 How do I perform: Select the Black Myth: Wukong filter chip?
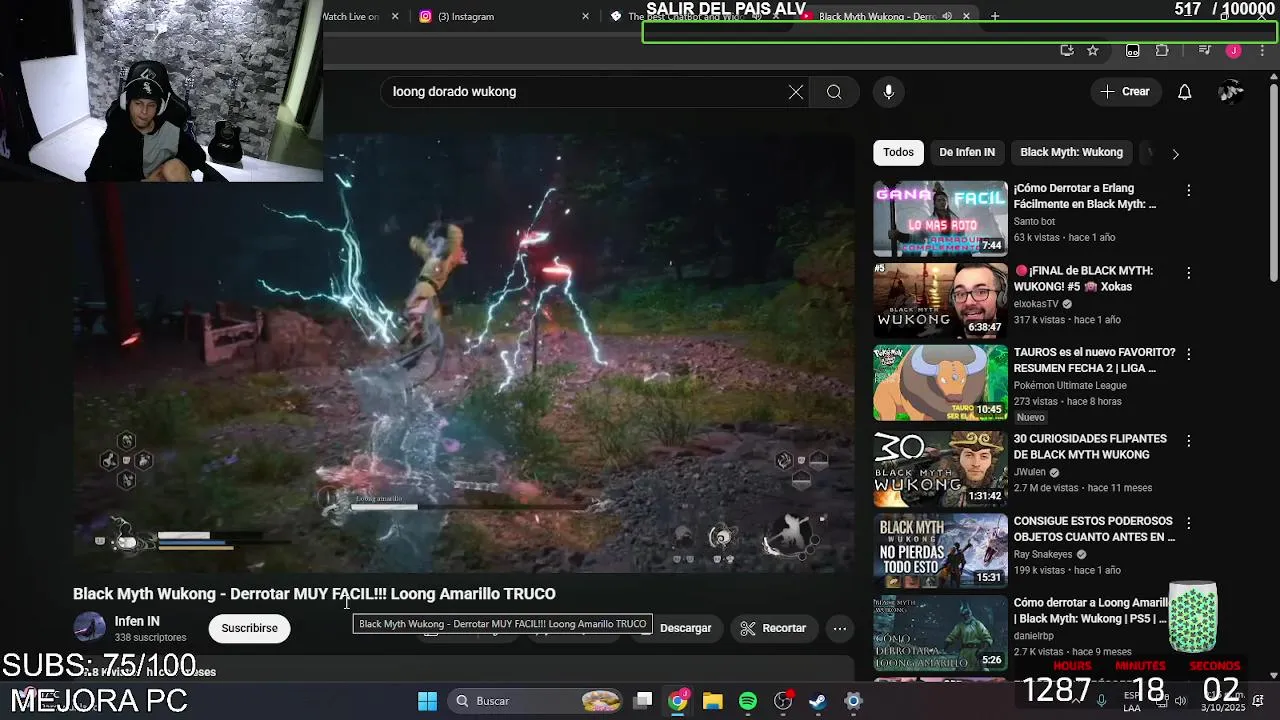pos(1071,152)
